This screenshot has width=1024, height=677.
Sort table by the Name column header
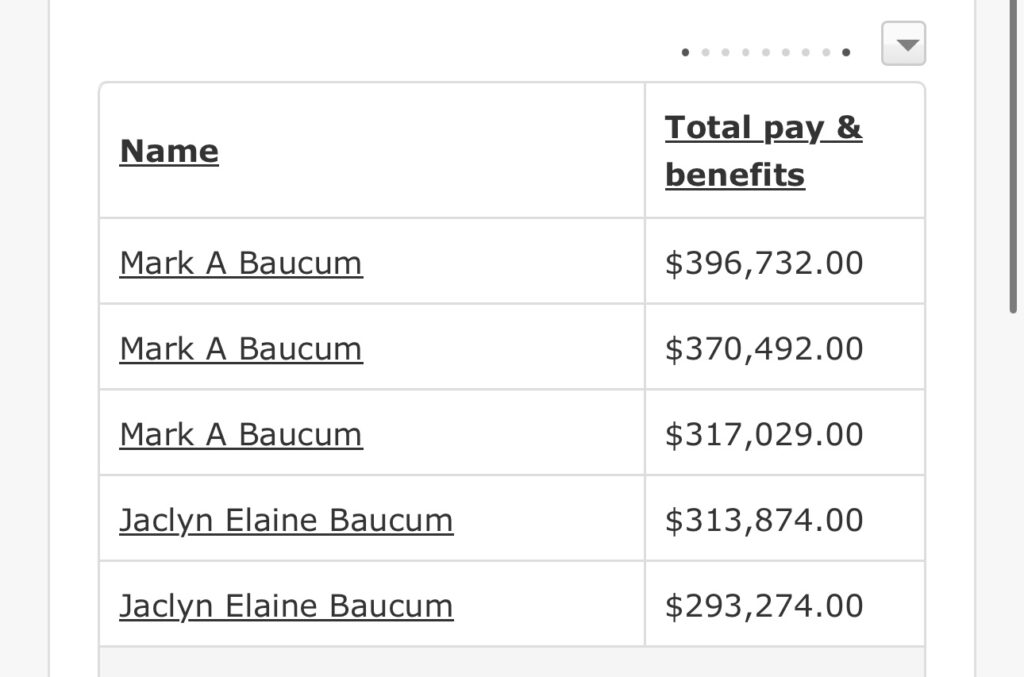point(169,151)
